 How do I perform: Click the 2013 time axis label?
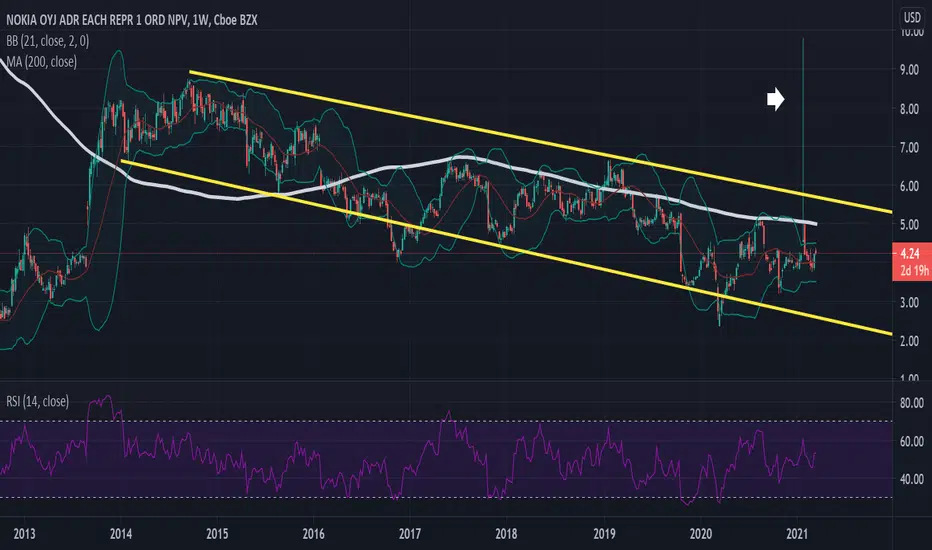(x=24, y=533)
